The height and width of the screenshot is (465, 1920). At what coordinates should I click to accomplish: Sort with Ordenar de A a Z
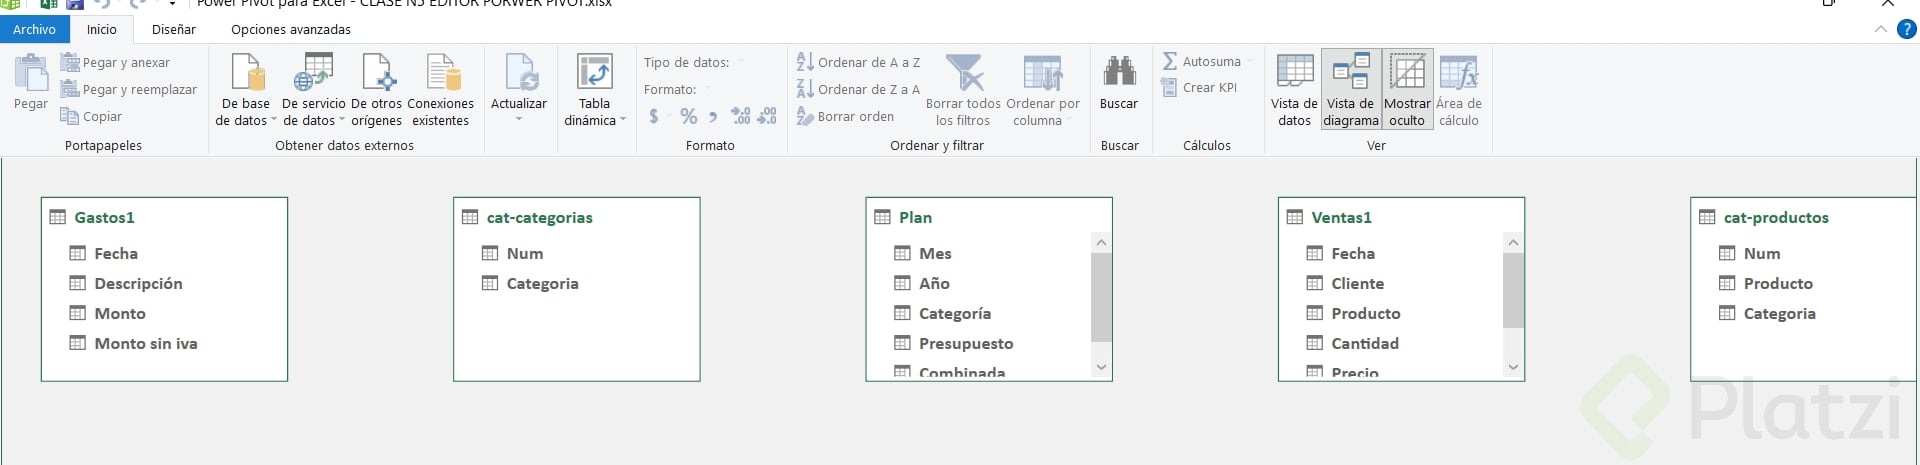(x=858, y=62)
